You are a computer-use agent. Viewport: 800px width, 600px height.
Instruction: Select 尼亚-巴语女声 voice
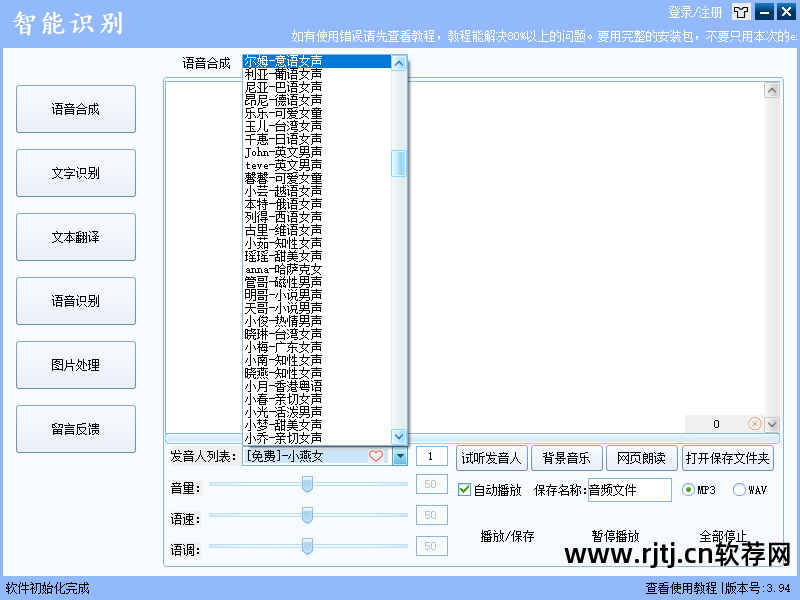(317, 88)
